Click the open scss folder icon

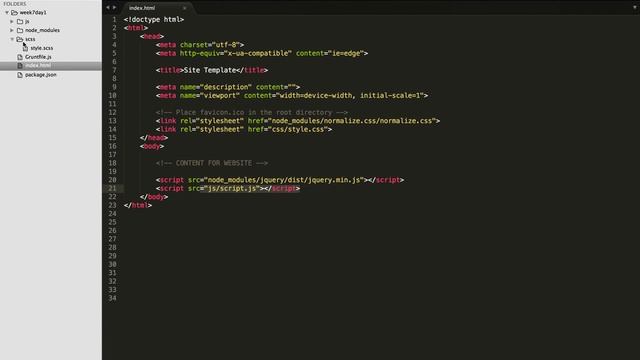click(20, 39)
